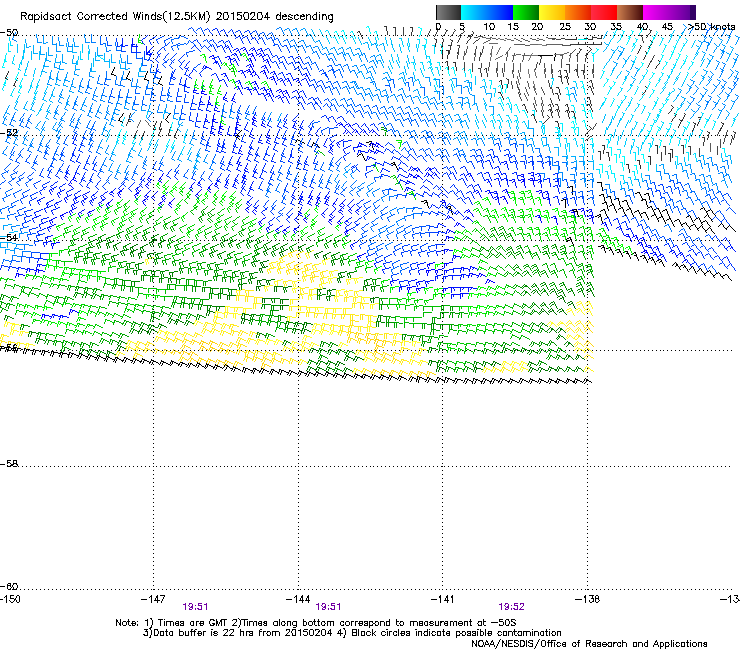Click the yellow 20-25 knots legend swatch
The image size is (740, 650).
point(552,12)
